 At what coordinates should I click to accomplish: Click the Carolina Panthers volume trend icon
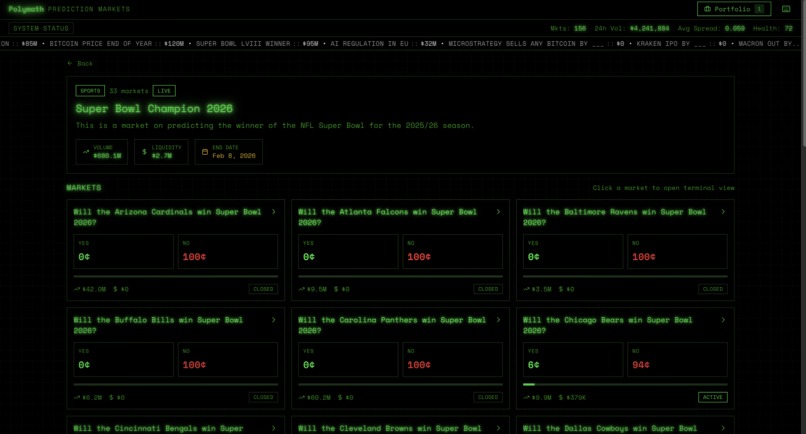(301, 397)
